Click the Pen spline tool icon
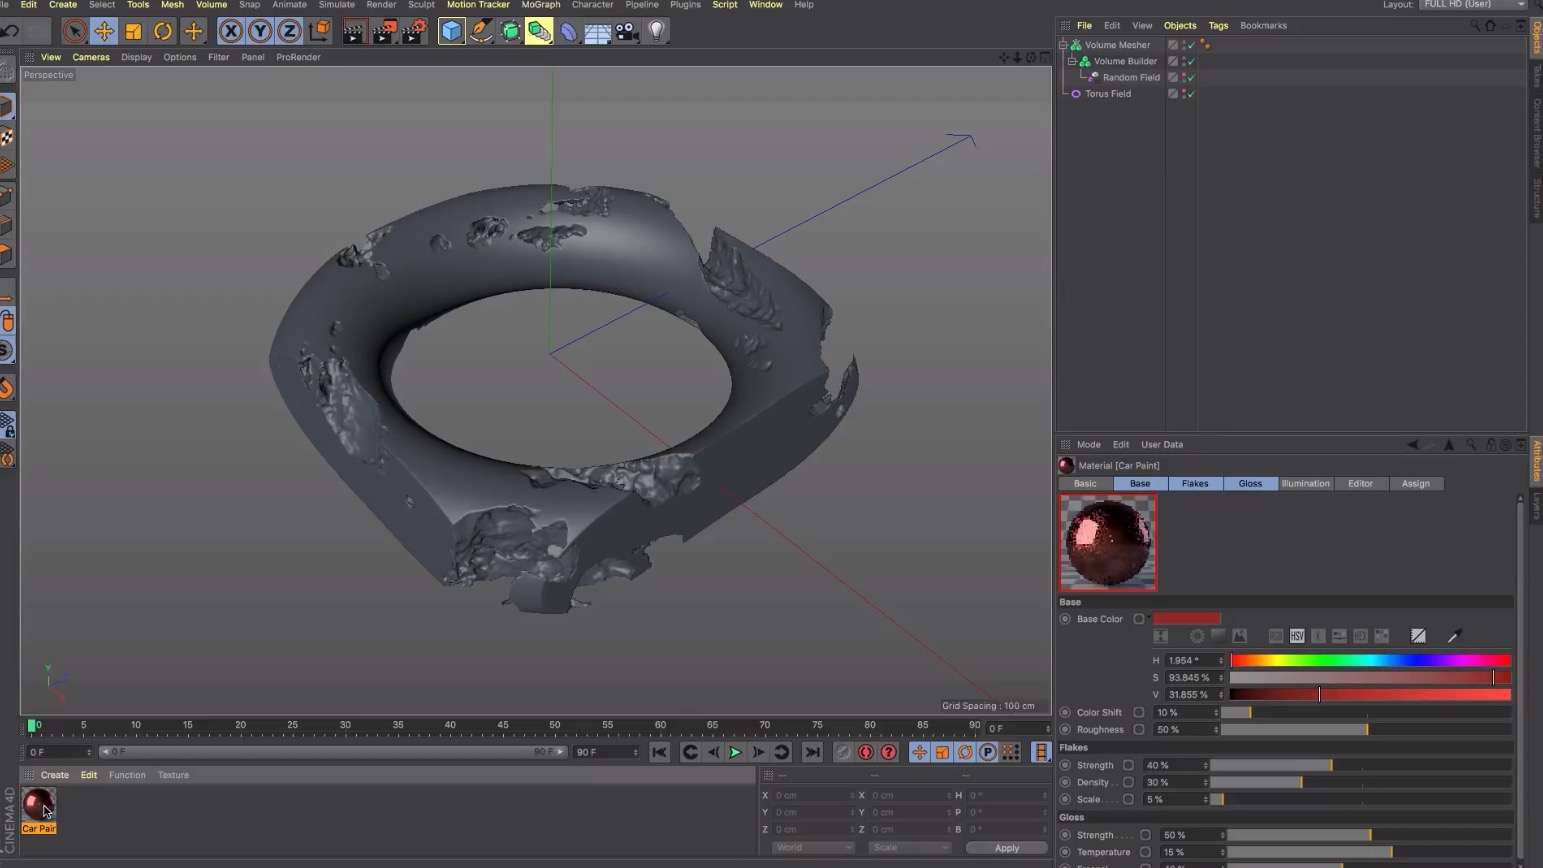This screenshot has height=868, width=1543. [x=481, y=31]
